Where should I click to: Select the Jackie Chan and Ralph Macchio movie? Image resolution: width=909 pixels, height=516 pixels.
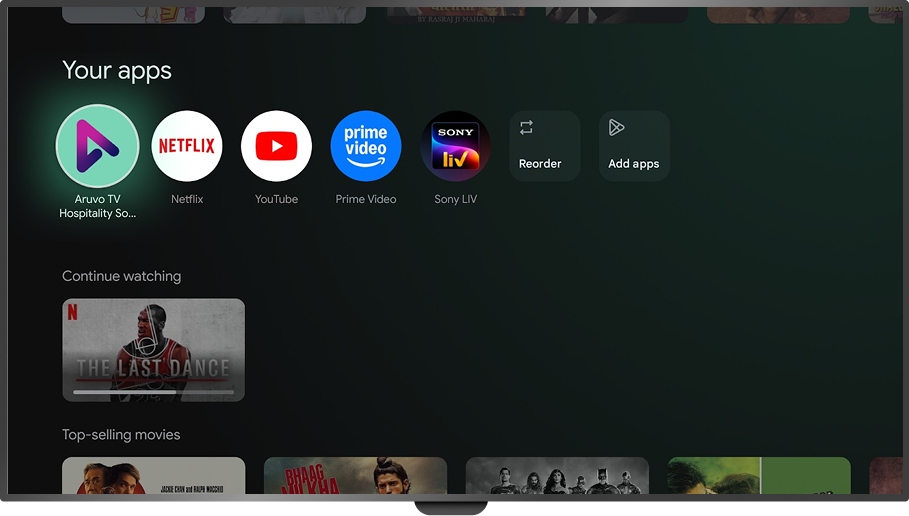(x=153, y=476)
